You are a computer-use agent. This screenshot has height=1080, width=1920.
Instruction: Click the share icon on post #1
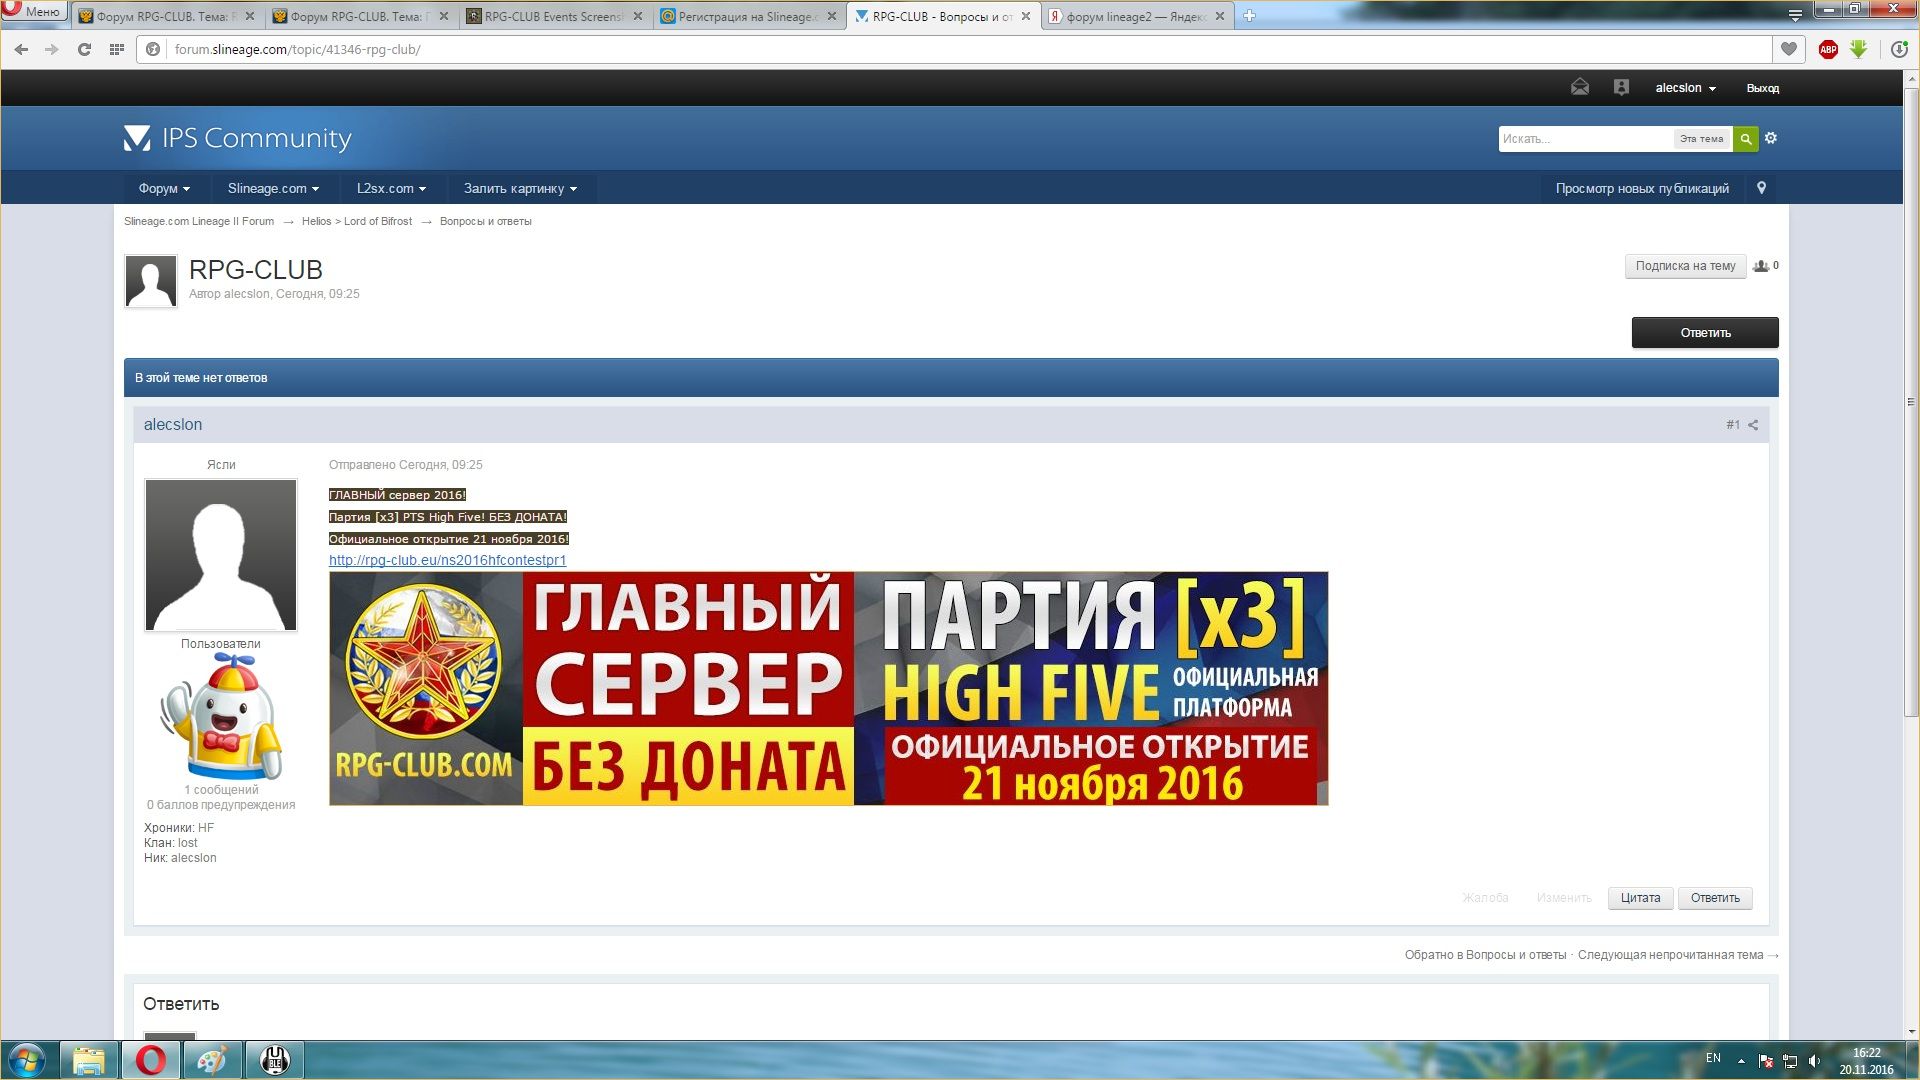(x=1753, y=425)
